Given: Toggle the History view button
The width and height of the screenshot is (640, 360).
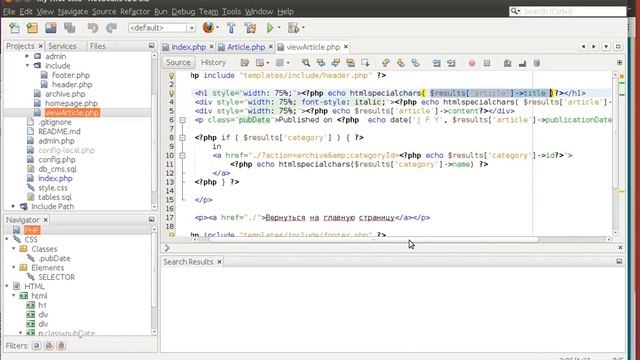Looking at the screenshot, I should point(213,62).
